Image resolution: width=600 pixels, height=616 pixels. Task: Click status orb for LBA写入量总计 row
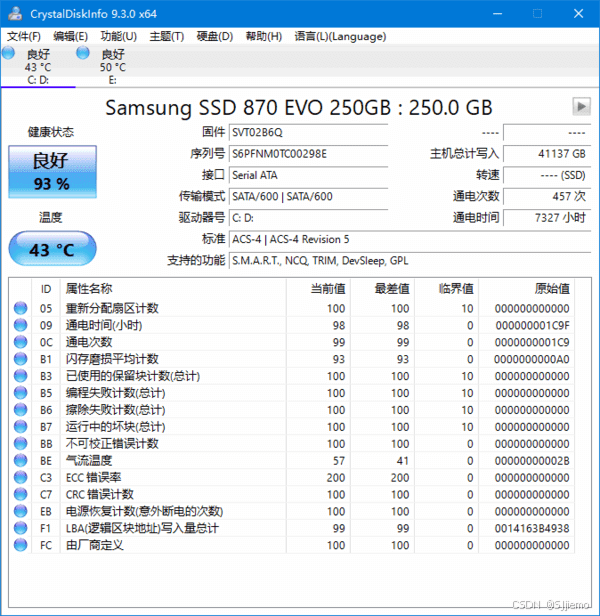click(x=20, y=528)
